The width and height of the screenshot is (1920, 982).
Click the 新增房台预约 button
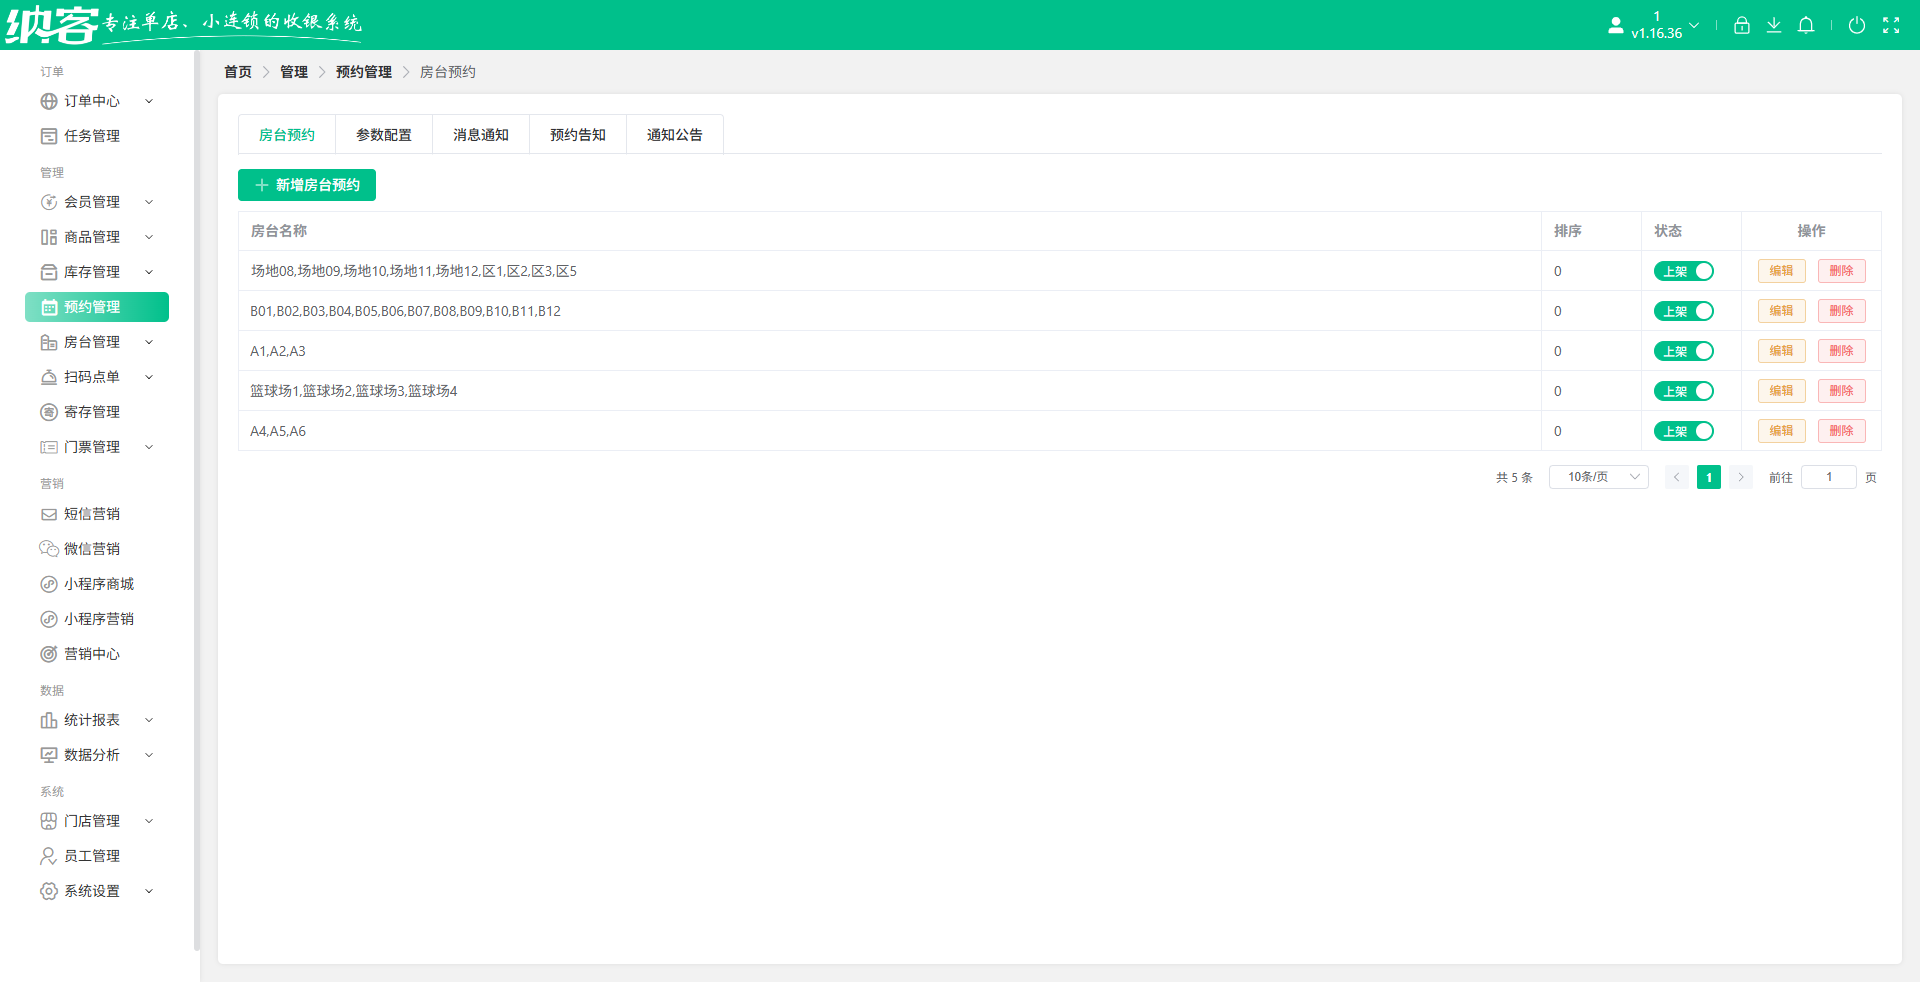pos(307,185)
